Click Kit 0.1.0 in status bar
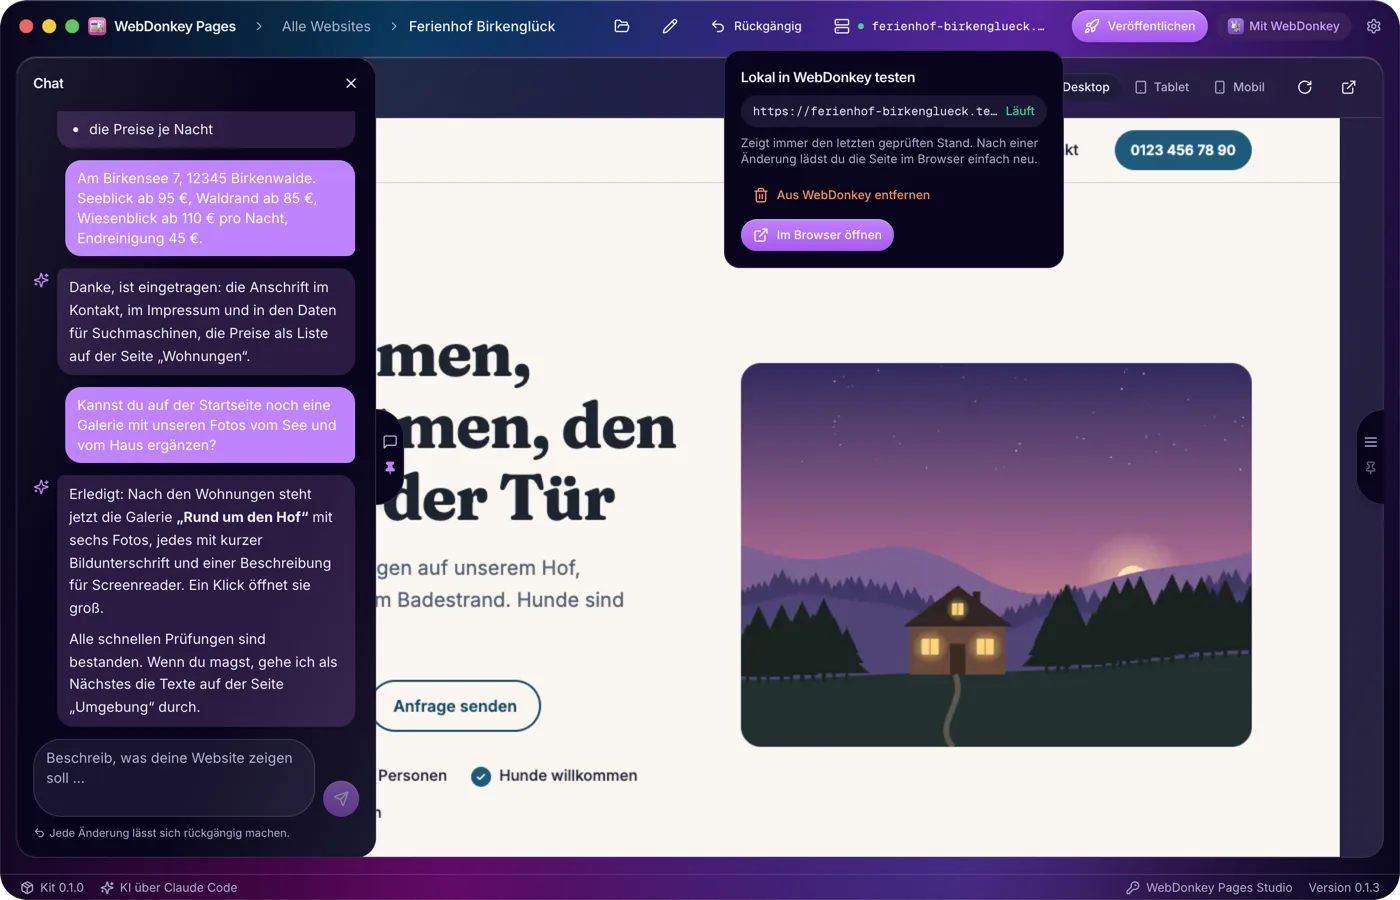 pos(52,887)
